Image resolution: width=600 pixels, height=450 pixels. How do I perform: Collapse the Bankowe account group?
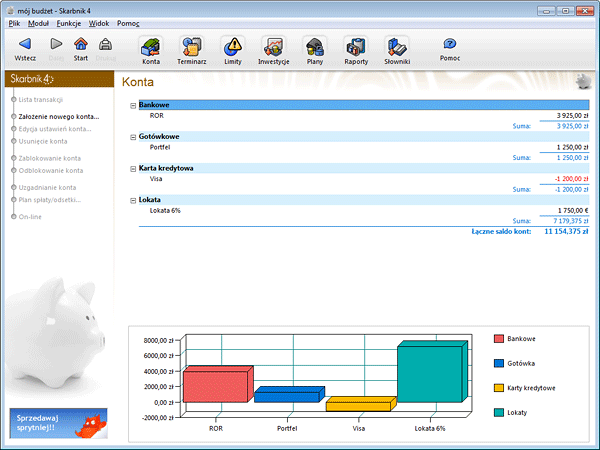[133, 105]
